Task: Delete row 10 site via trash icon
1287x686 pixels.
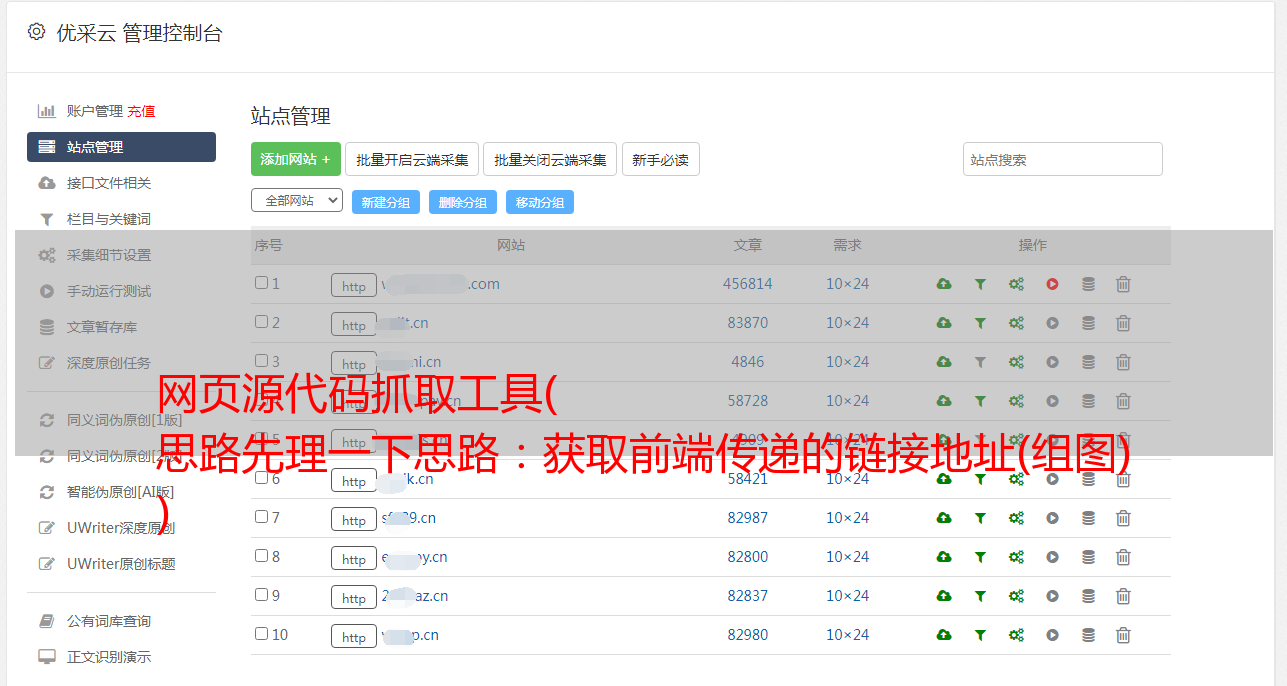Action: pyautogui.click(x=1123, y=635)
